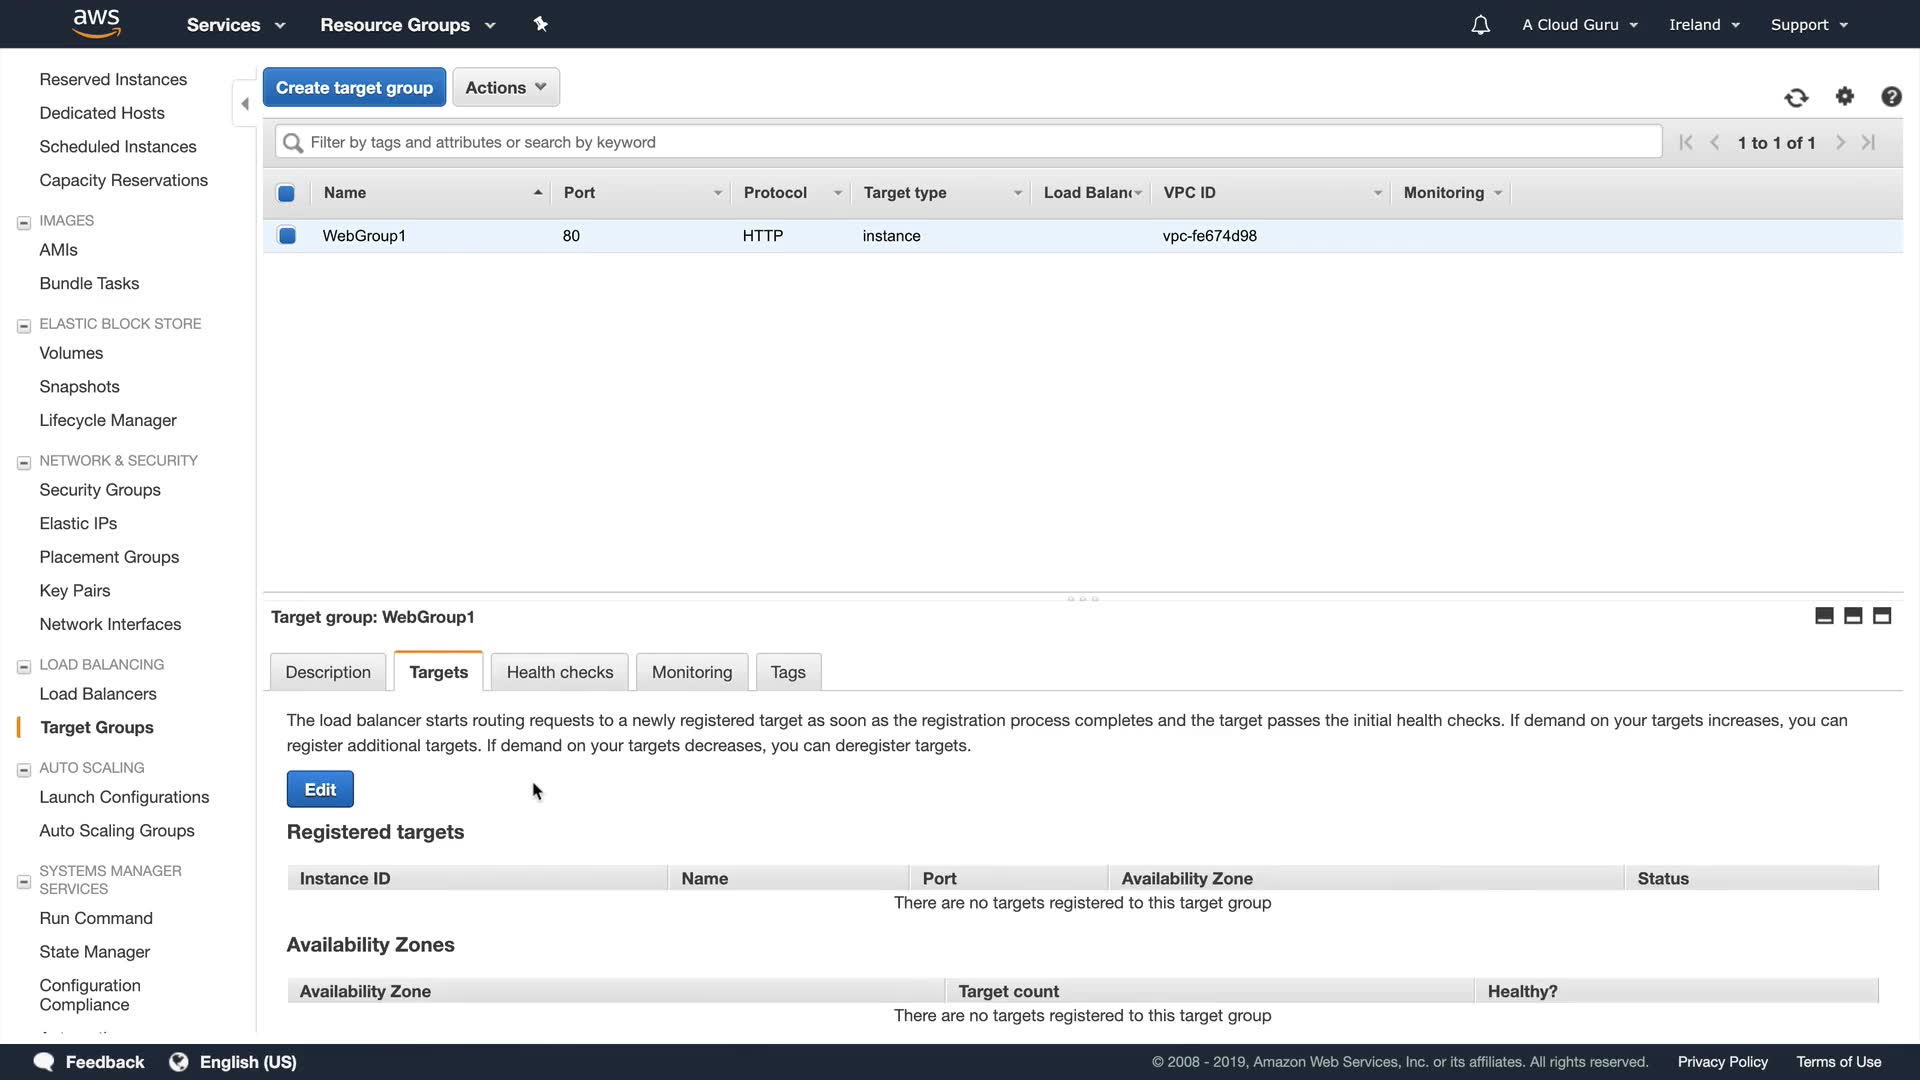Open the notifications bell icon

click(1480, 25)
